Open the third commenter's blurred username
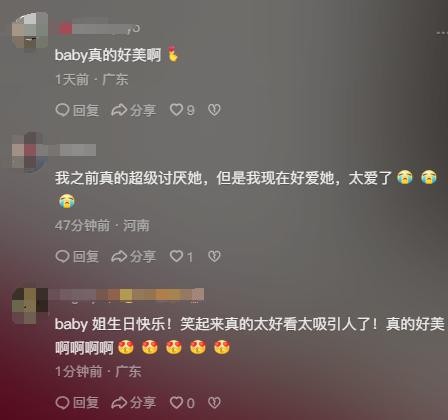Screen dimensions: 448x420 [127, 295]
